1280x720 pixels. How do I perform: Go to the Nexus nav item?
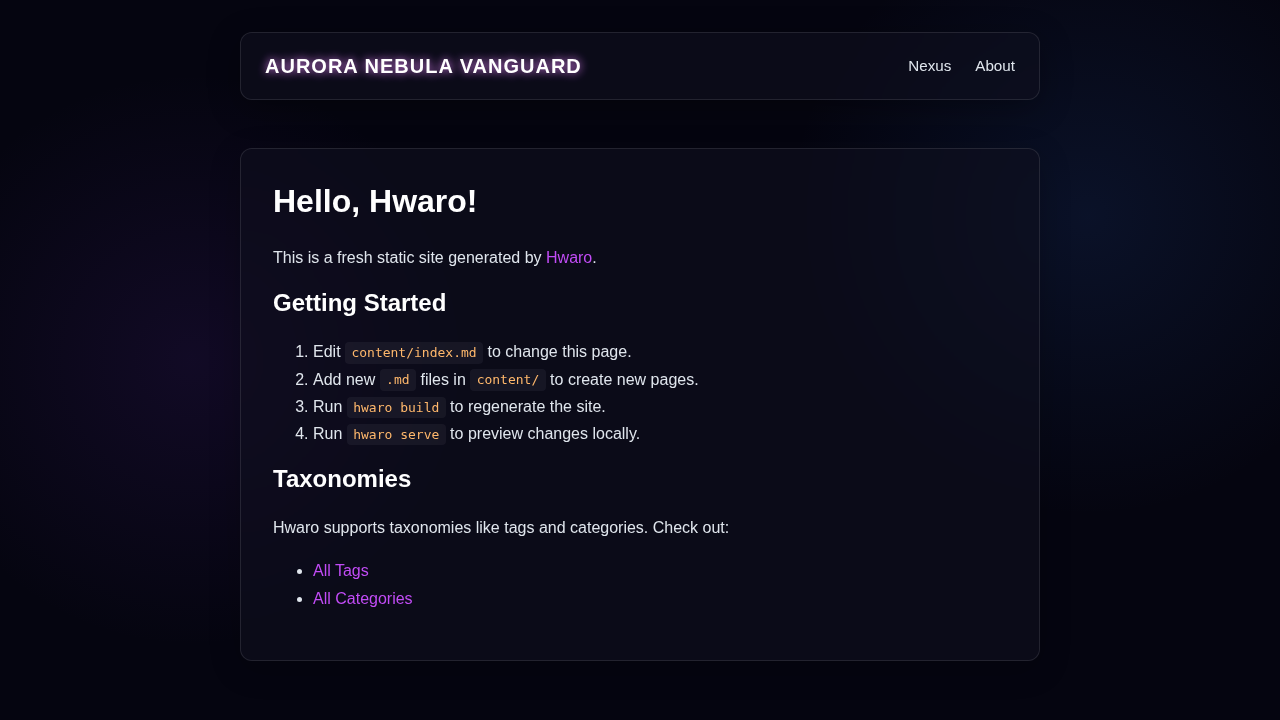click(929, 66)
